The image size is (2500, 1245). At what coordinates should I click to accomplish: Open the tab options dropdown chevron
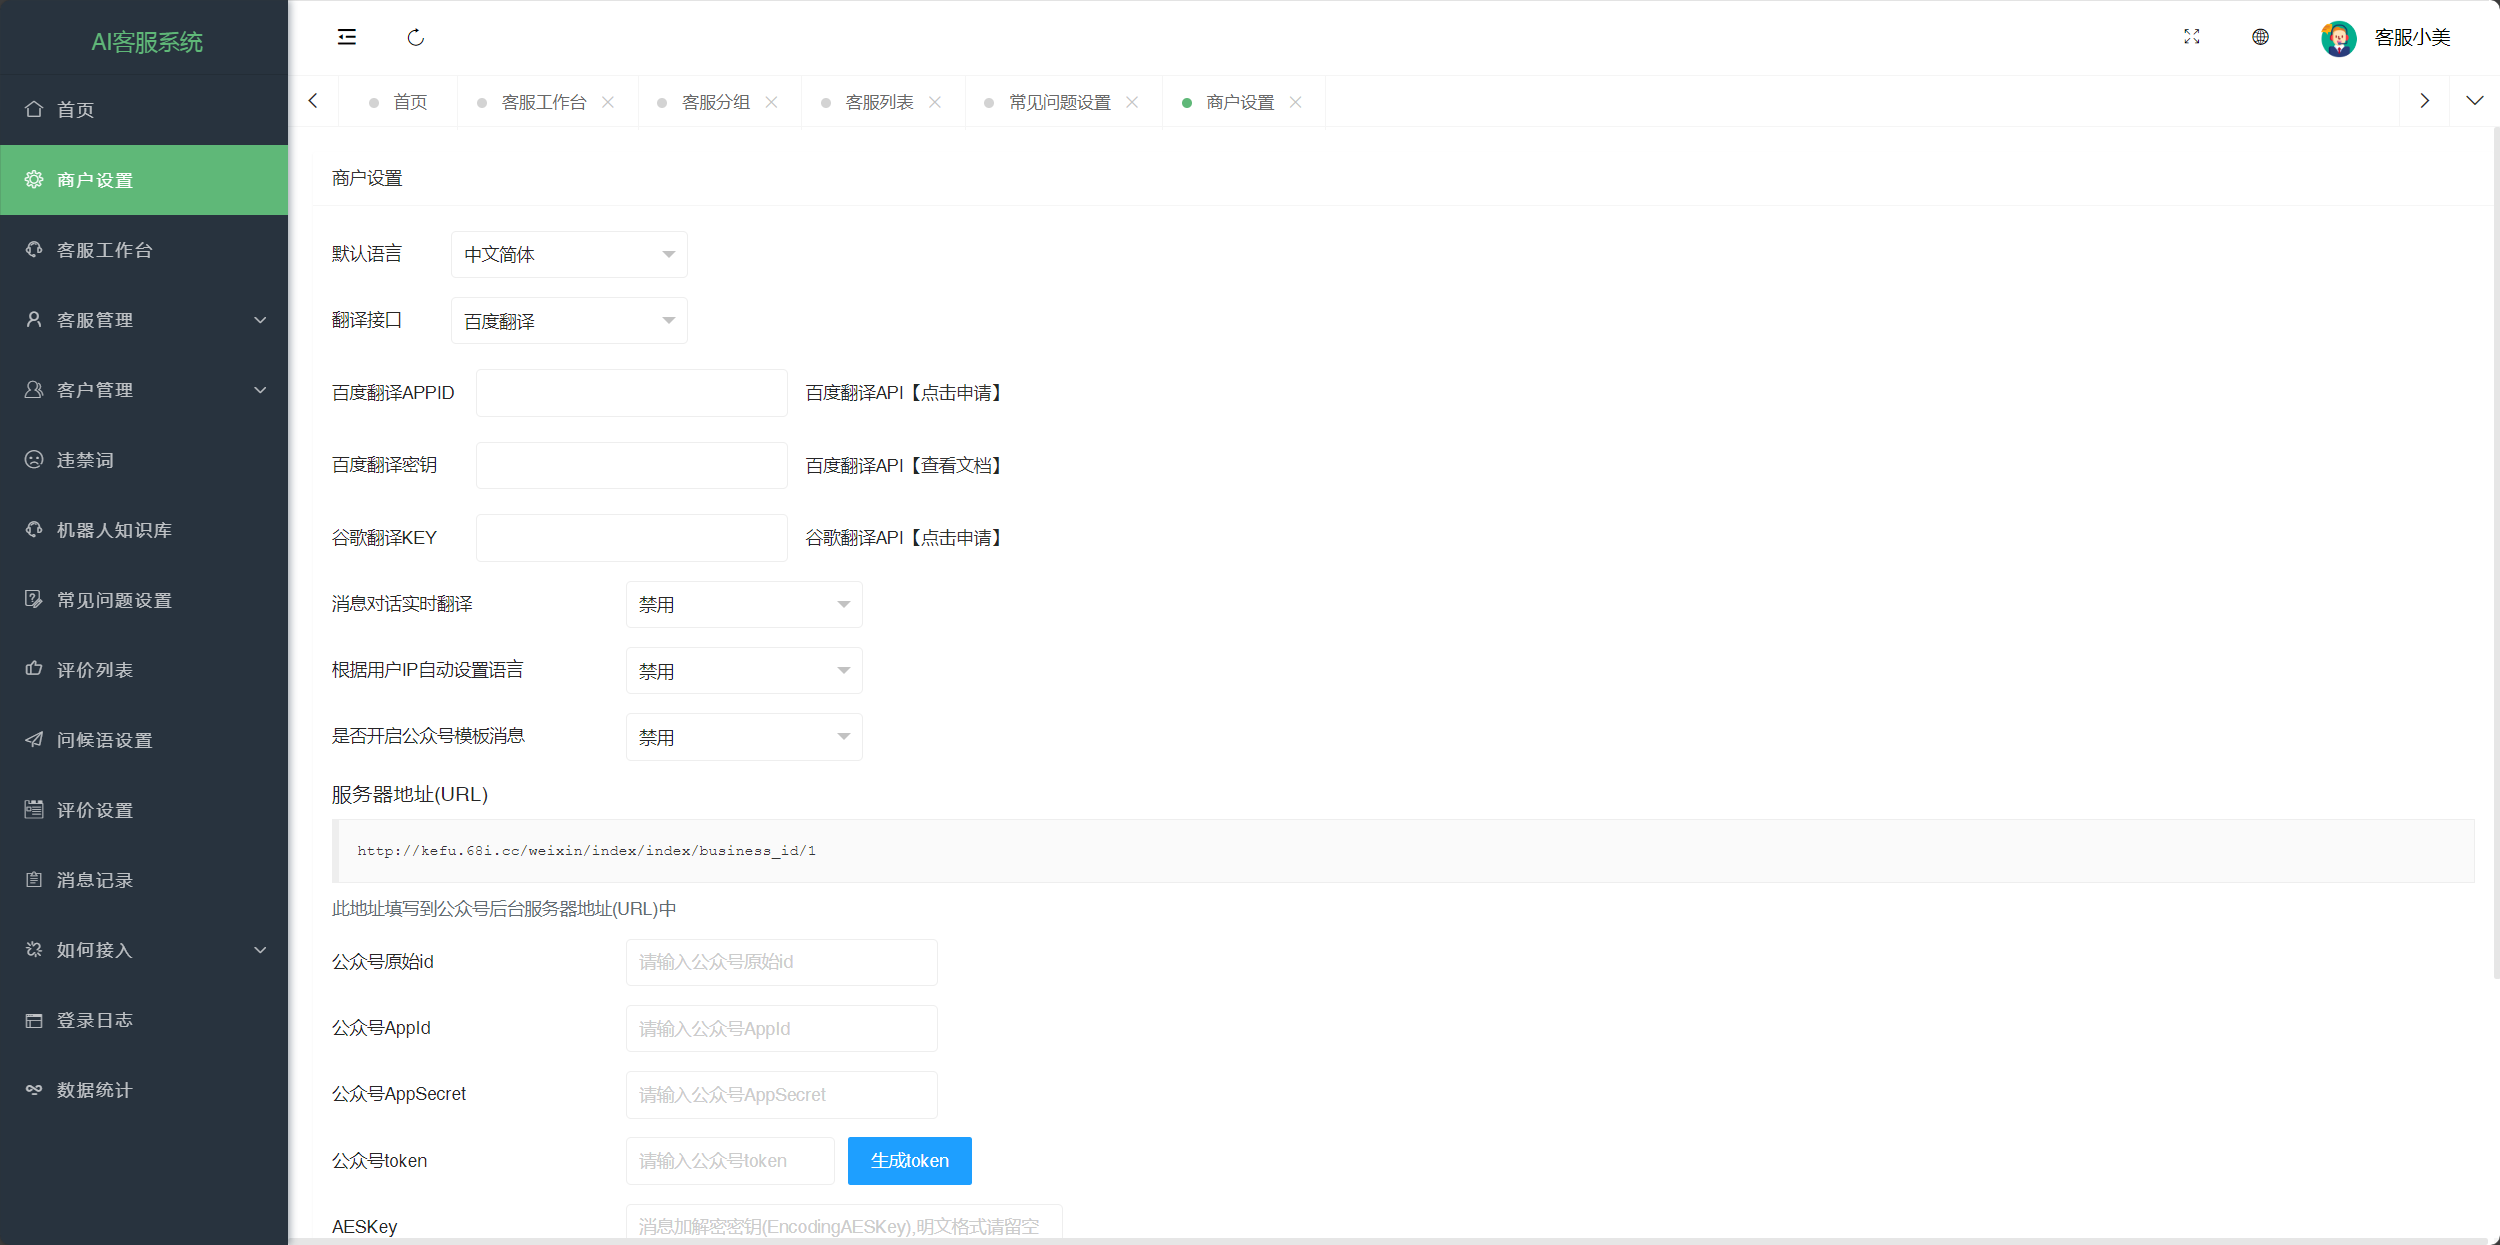(2475, 101)
